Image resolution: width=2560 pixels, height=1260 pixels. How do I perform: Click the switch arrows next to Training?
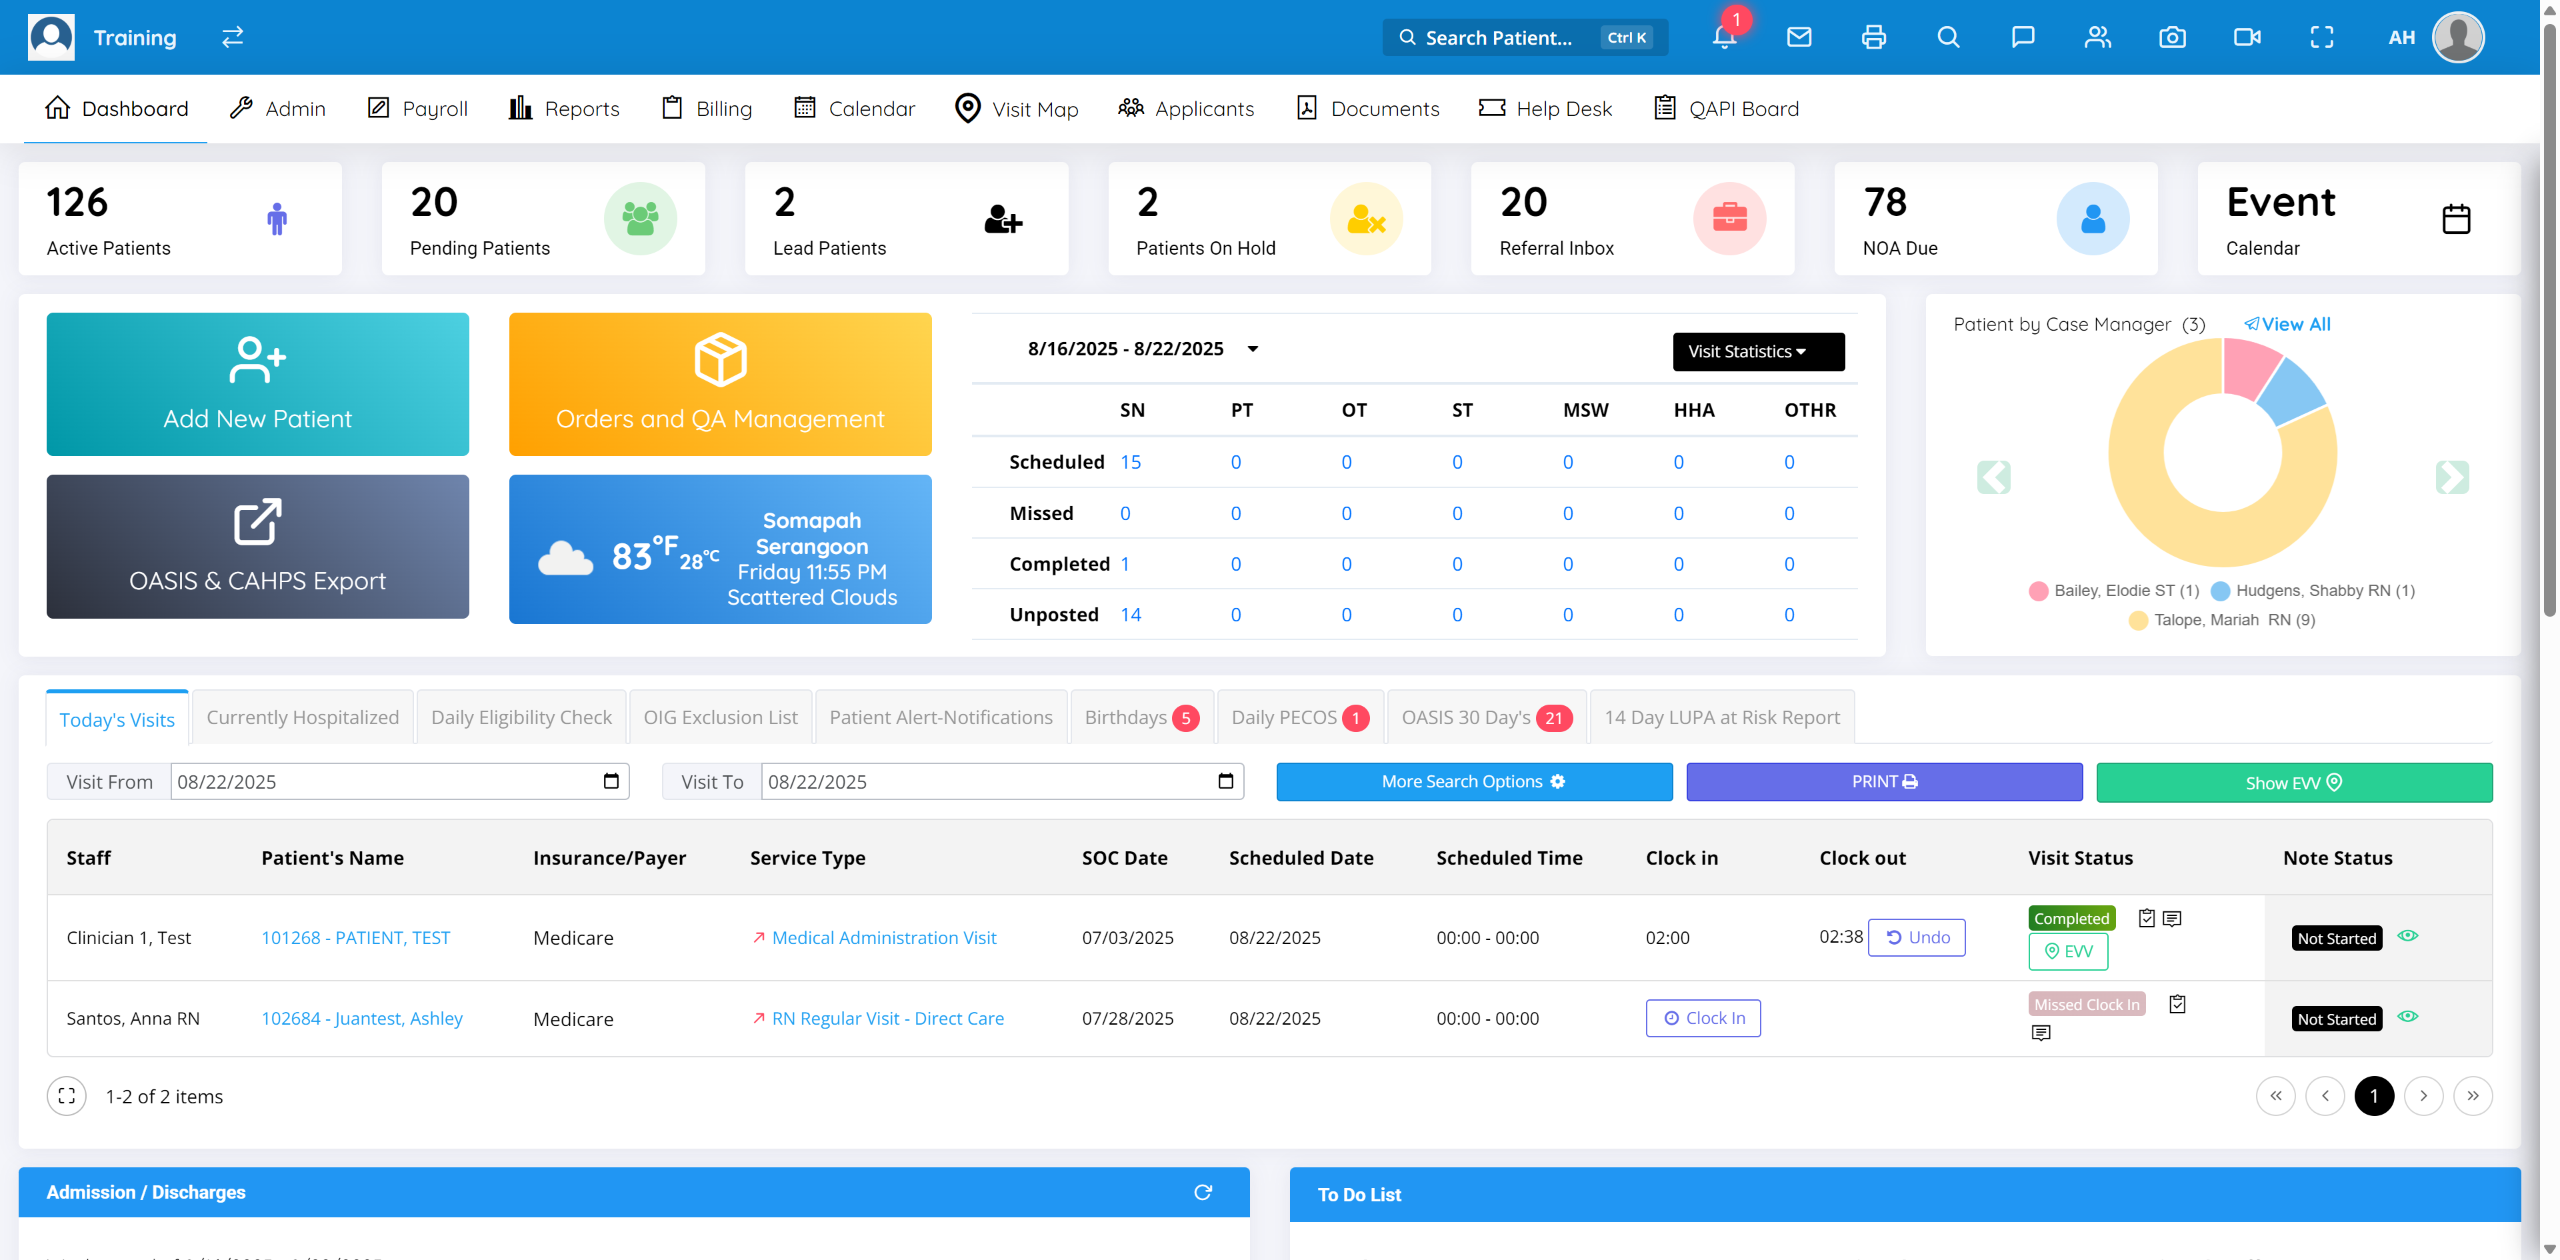[x=232, y=38]
